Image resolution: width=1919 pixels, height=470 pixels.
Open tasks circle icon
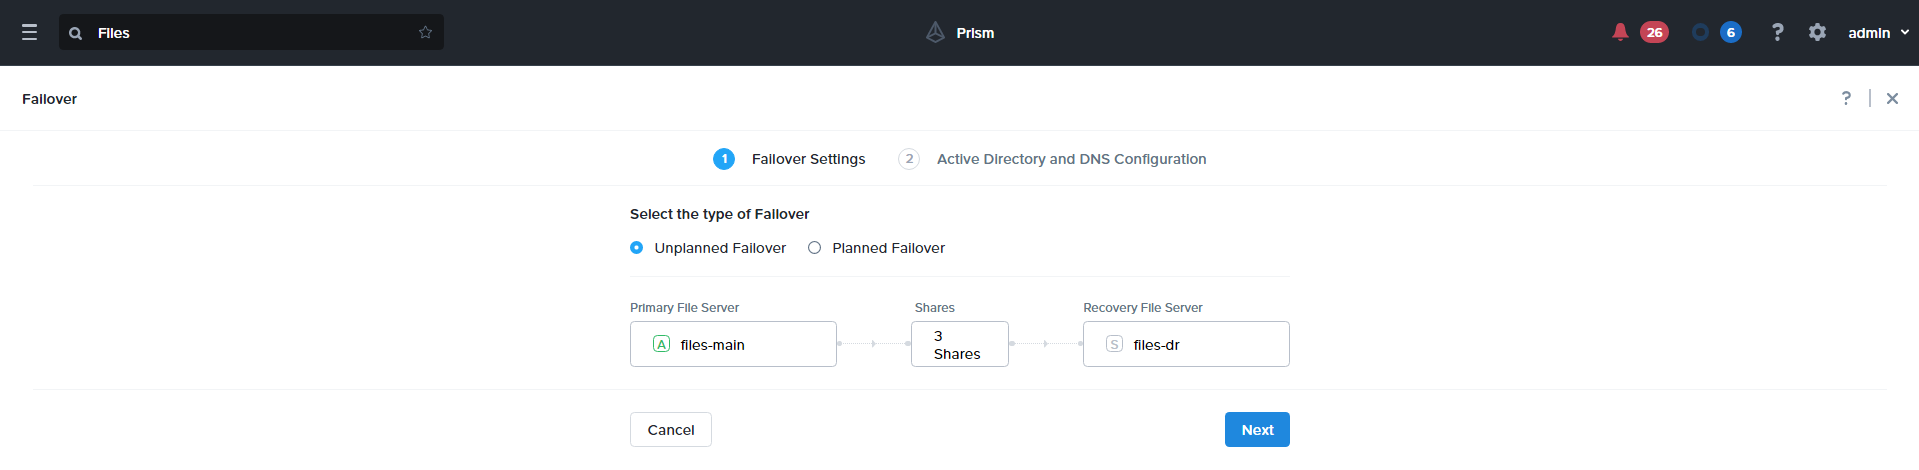pos(1700,33)
